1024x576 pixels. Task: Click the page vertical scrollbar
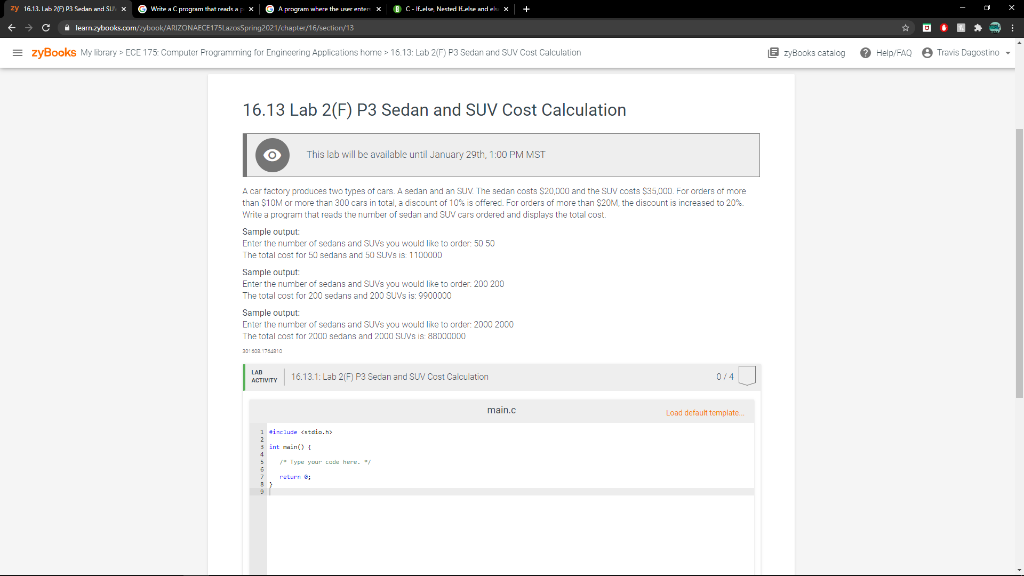(1019, 261)
